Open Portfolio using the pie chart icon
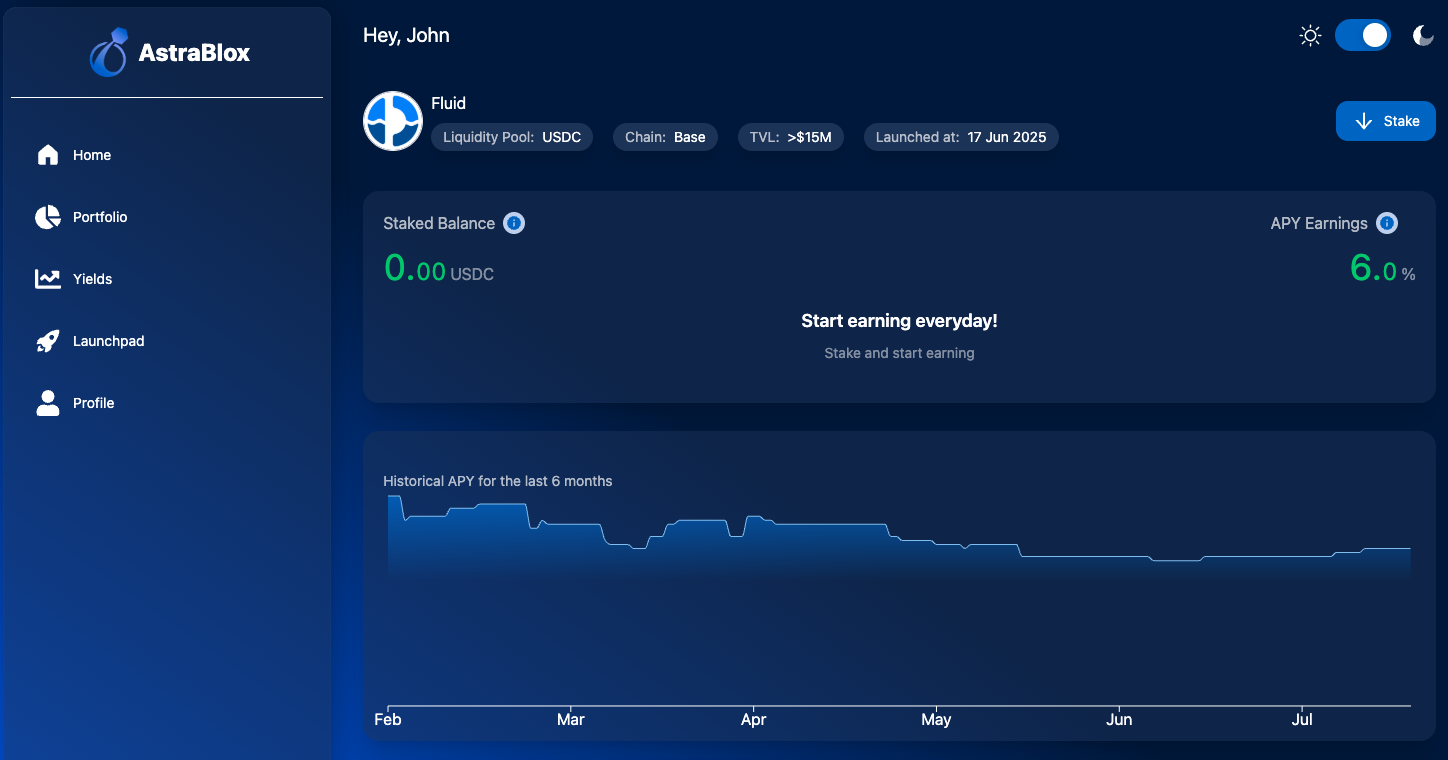This screenshot has width=1448, height=760. pos(48,217)
